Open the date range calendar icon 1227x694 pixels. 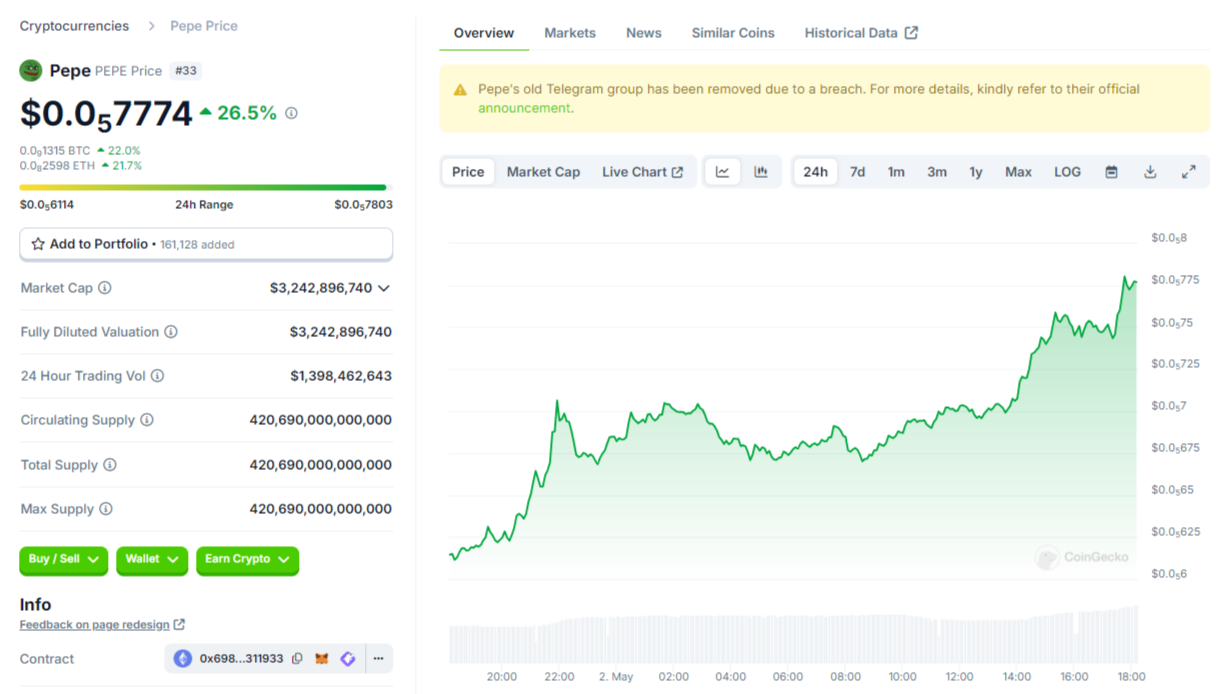[1111, 171]
